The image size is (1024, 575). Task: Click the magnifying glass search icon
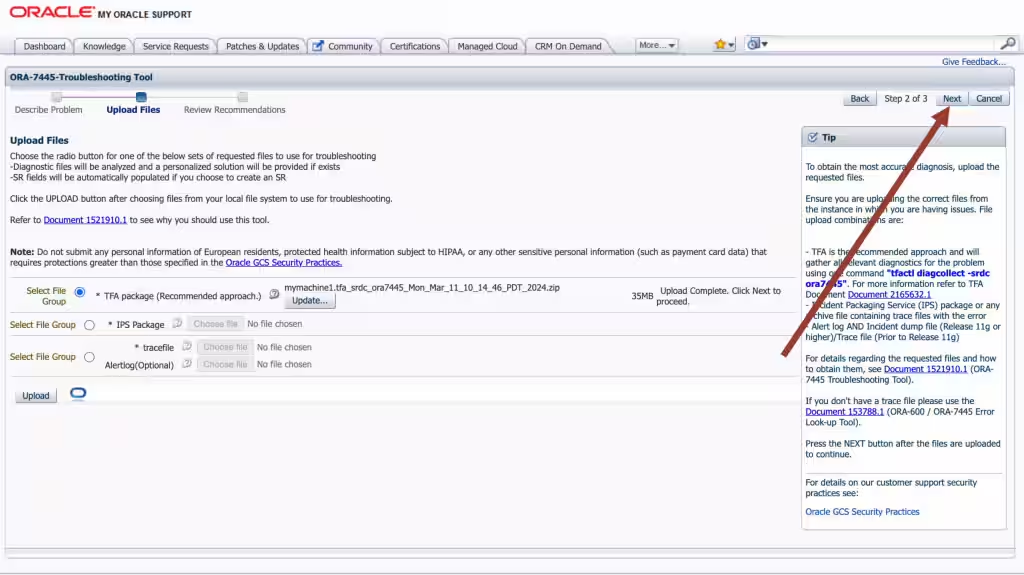(1008, 44)
